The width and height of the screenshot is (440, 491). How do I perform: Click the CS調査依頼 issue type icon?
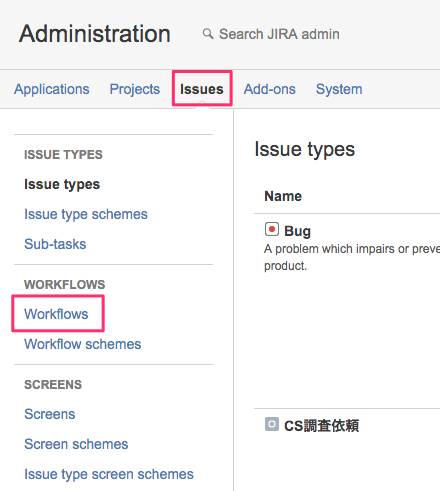(272, 424)
